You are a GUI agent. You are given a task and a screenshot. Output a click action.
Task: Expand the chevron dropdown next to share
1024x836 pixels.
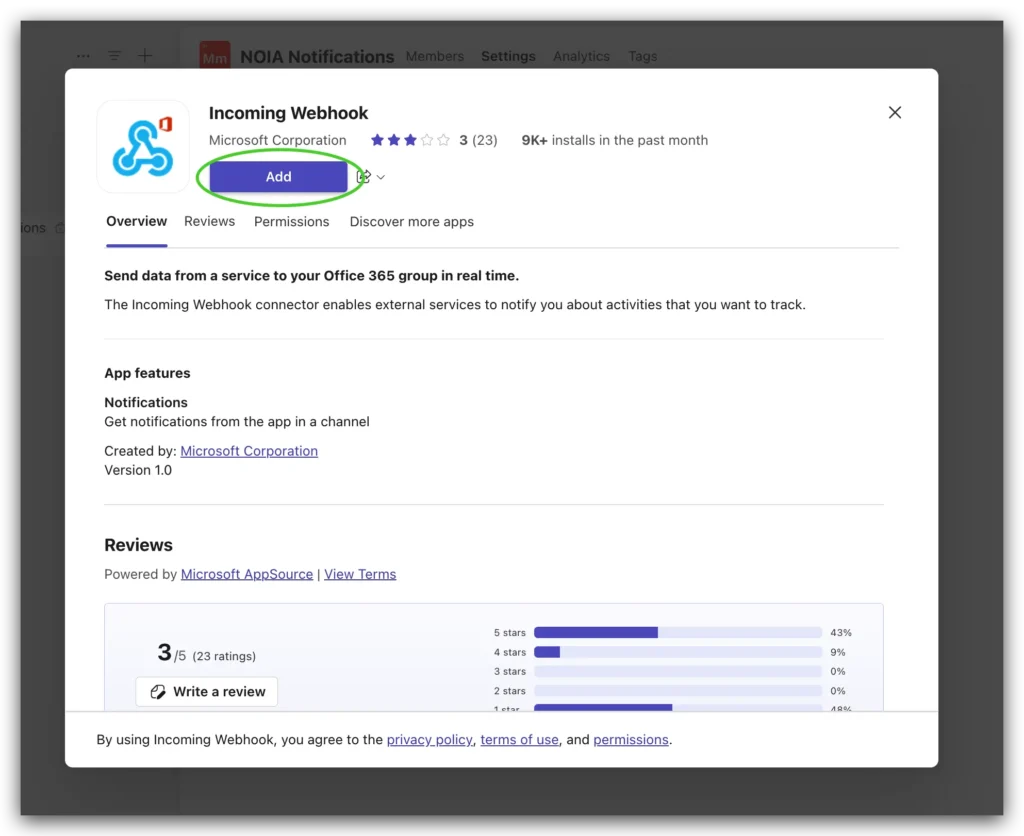381,178
